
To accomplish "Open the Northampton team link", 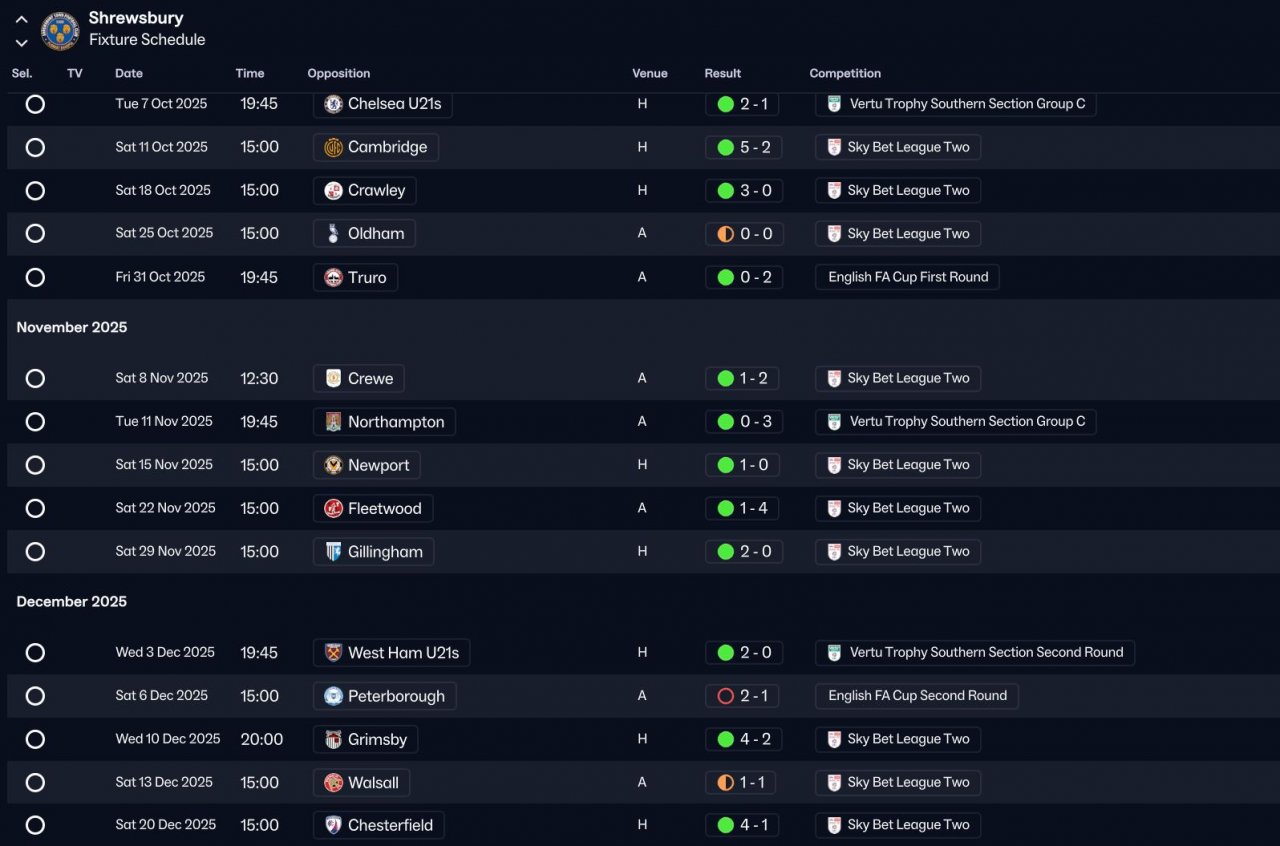I will pos(396,422).
